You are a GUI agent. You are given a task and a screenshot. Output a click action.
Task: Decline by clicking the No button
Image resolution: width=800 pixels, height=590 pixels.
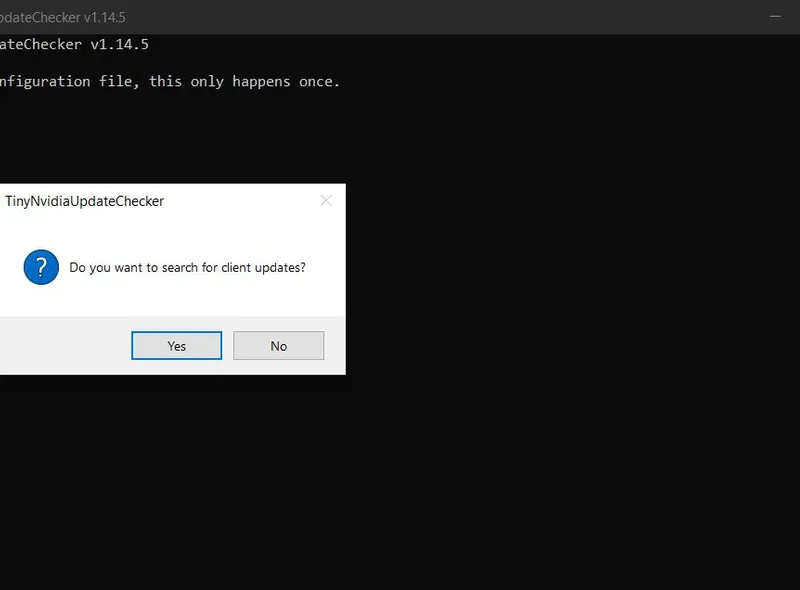[x=279, y=346]
